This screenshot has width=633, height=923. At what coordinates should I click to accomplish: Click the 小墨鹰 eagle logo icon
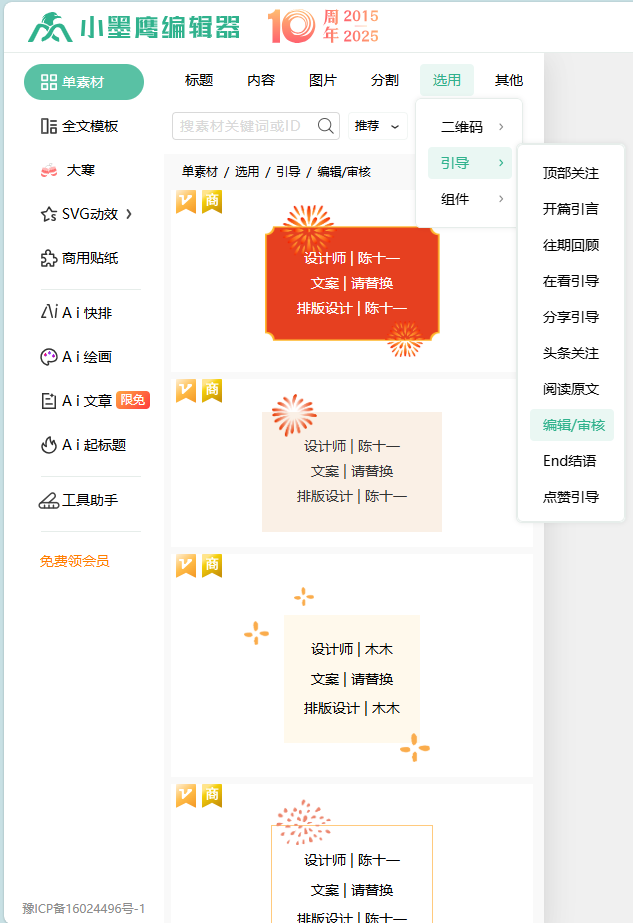(51, 27)
